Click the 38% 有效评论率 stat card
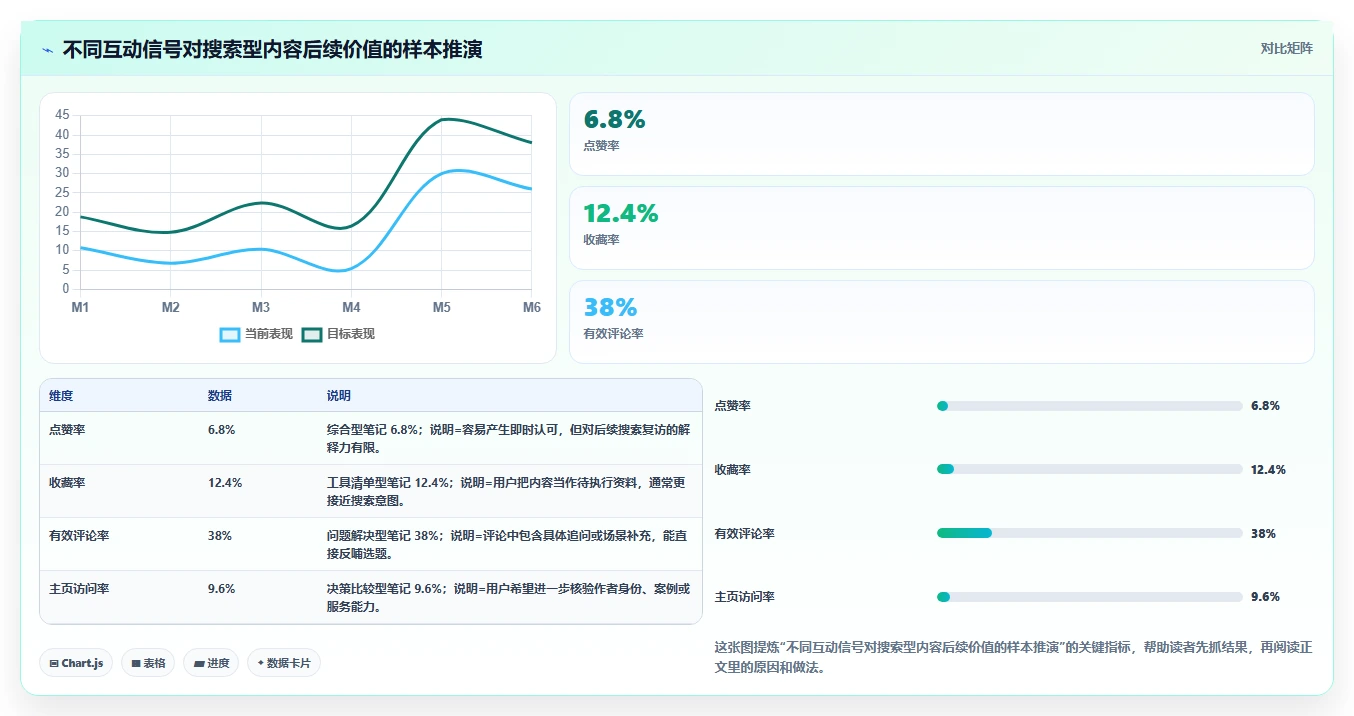The height and width of the screenshot is (716, 1354). [x=941, y=322]
